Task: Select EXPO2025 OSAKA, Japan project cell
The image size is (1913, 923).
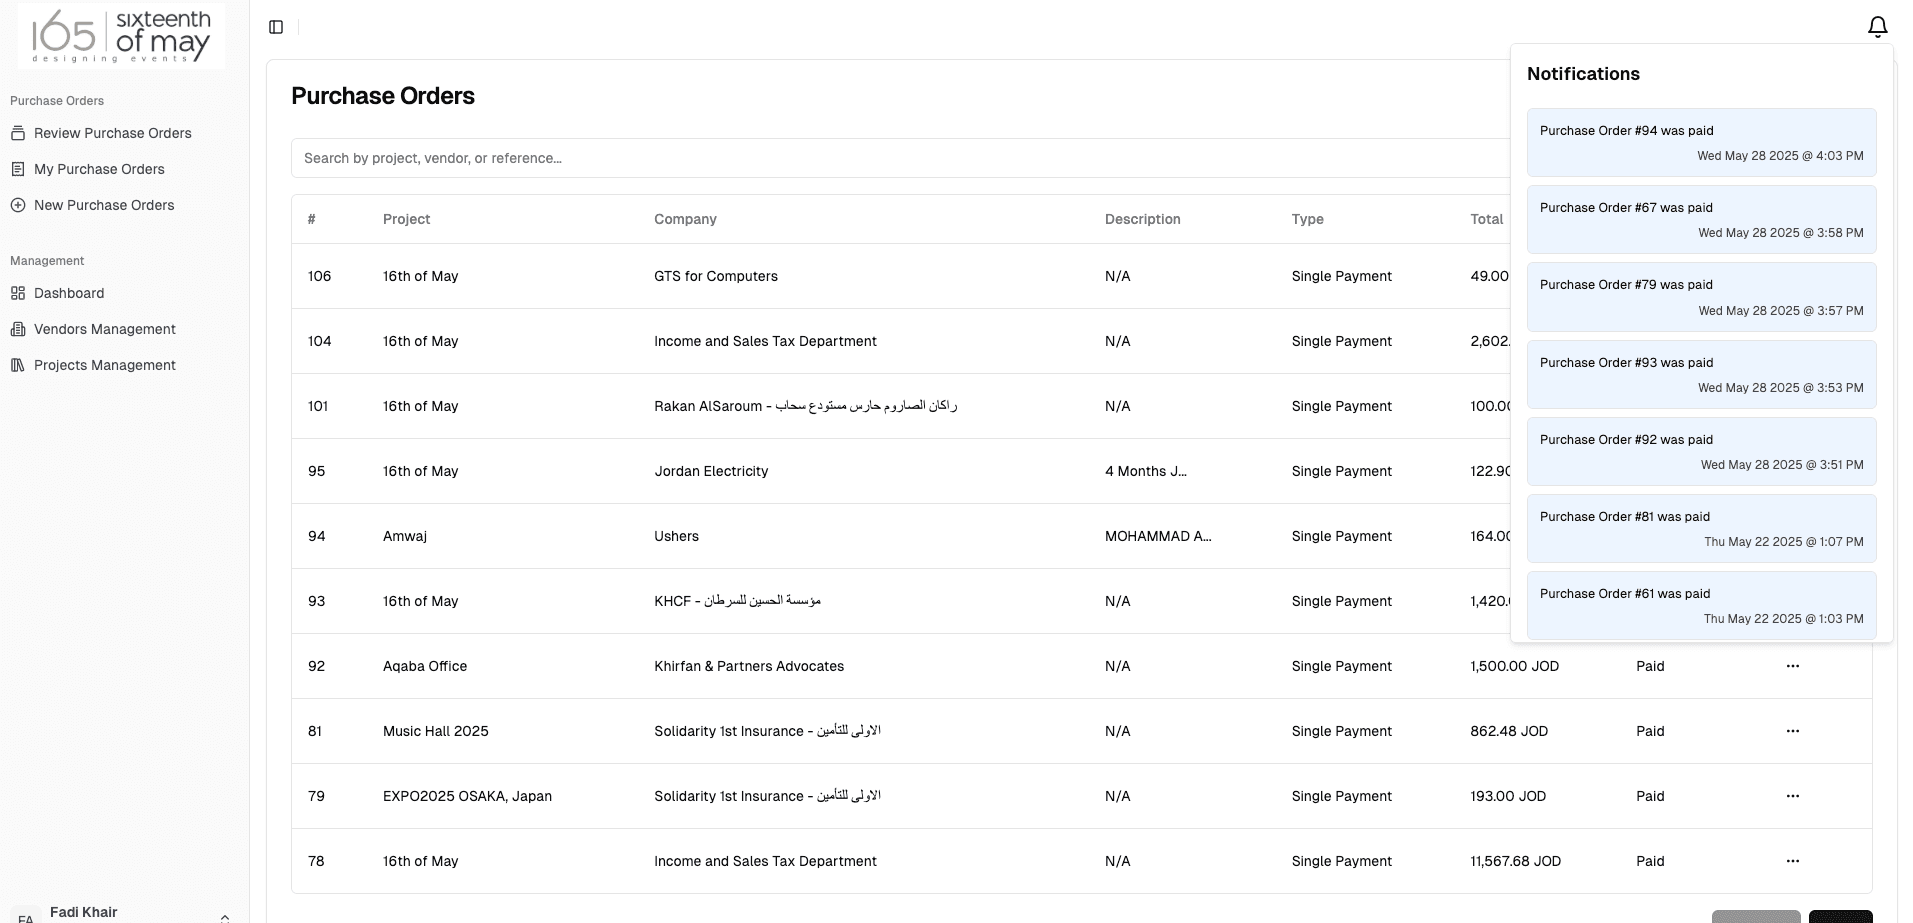Action: click(467, 796)
